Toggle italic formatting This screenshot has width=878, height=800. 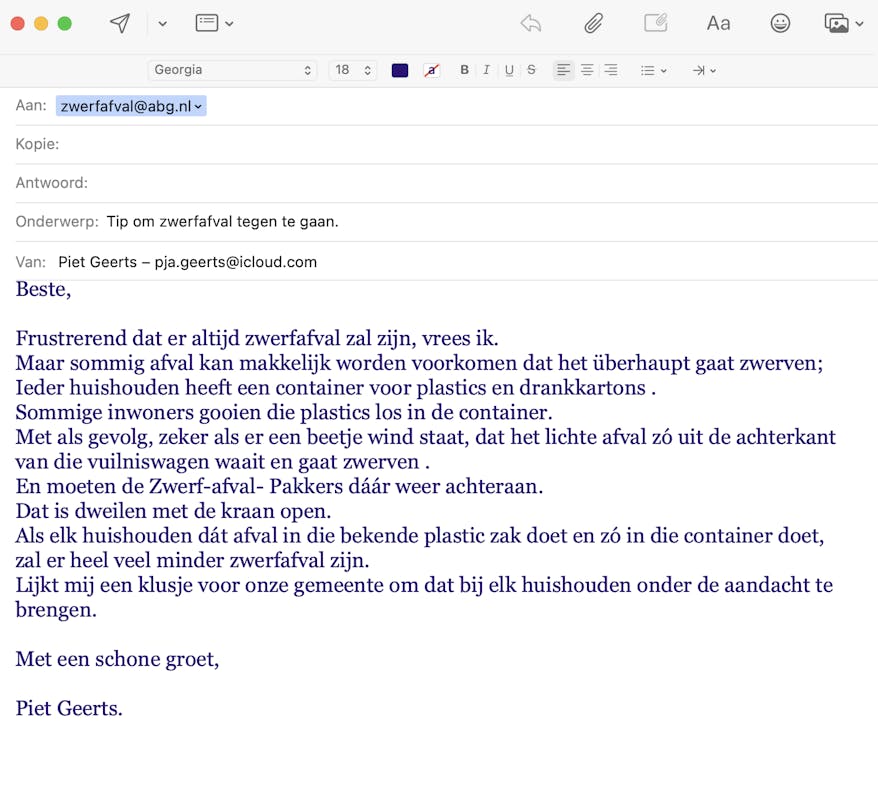[487, 70]
